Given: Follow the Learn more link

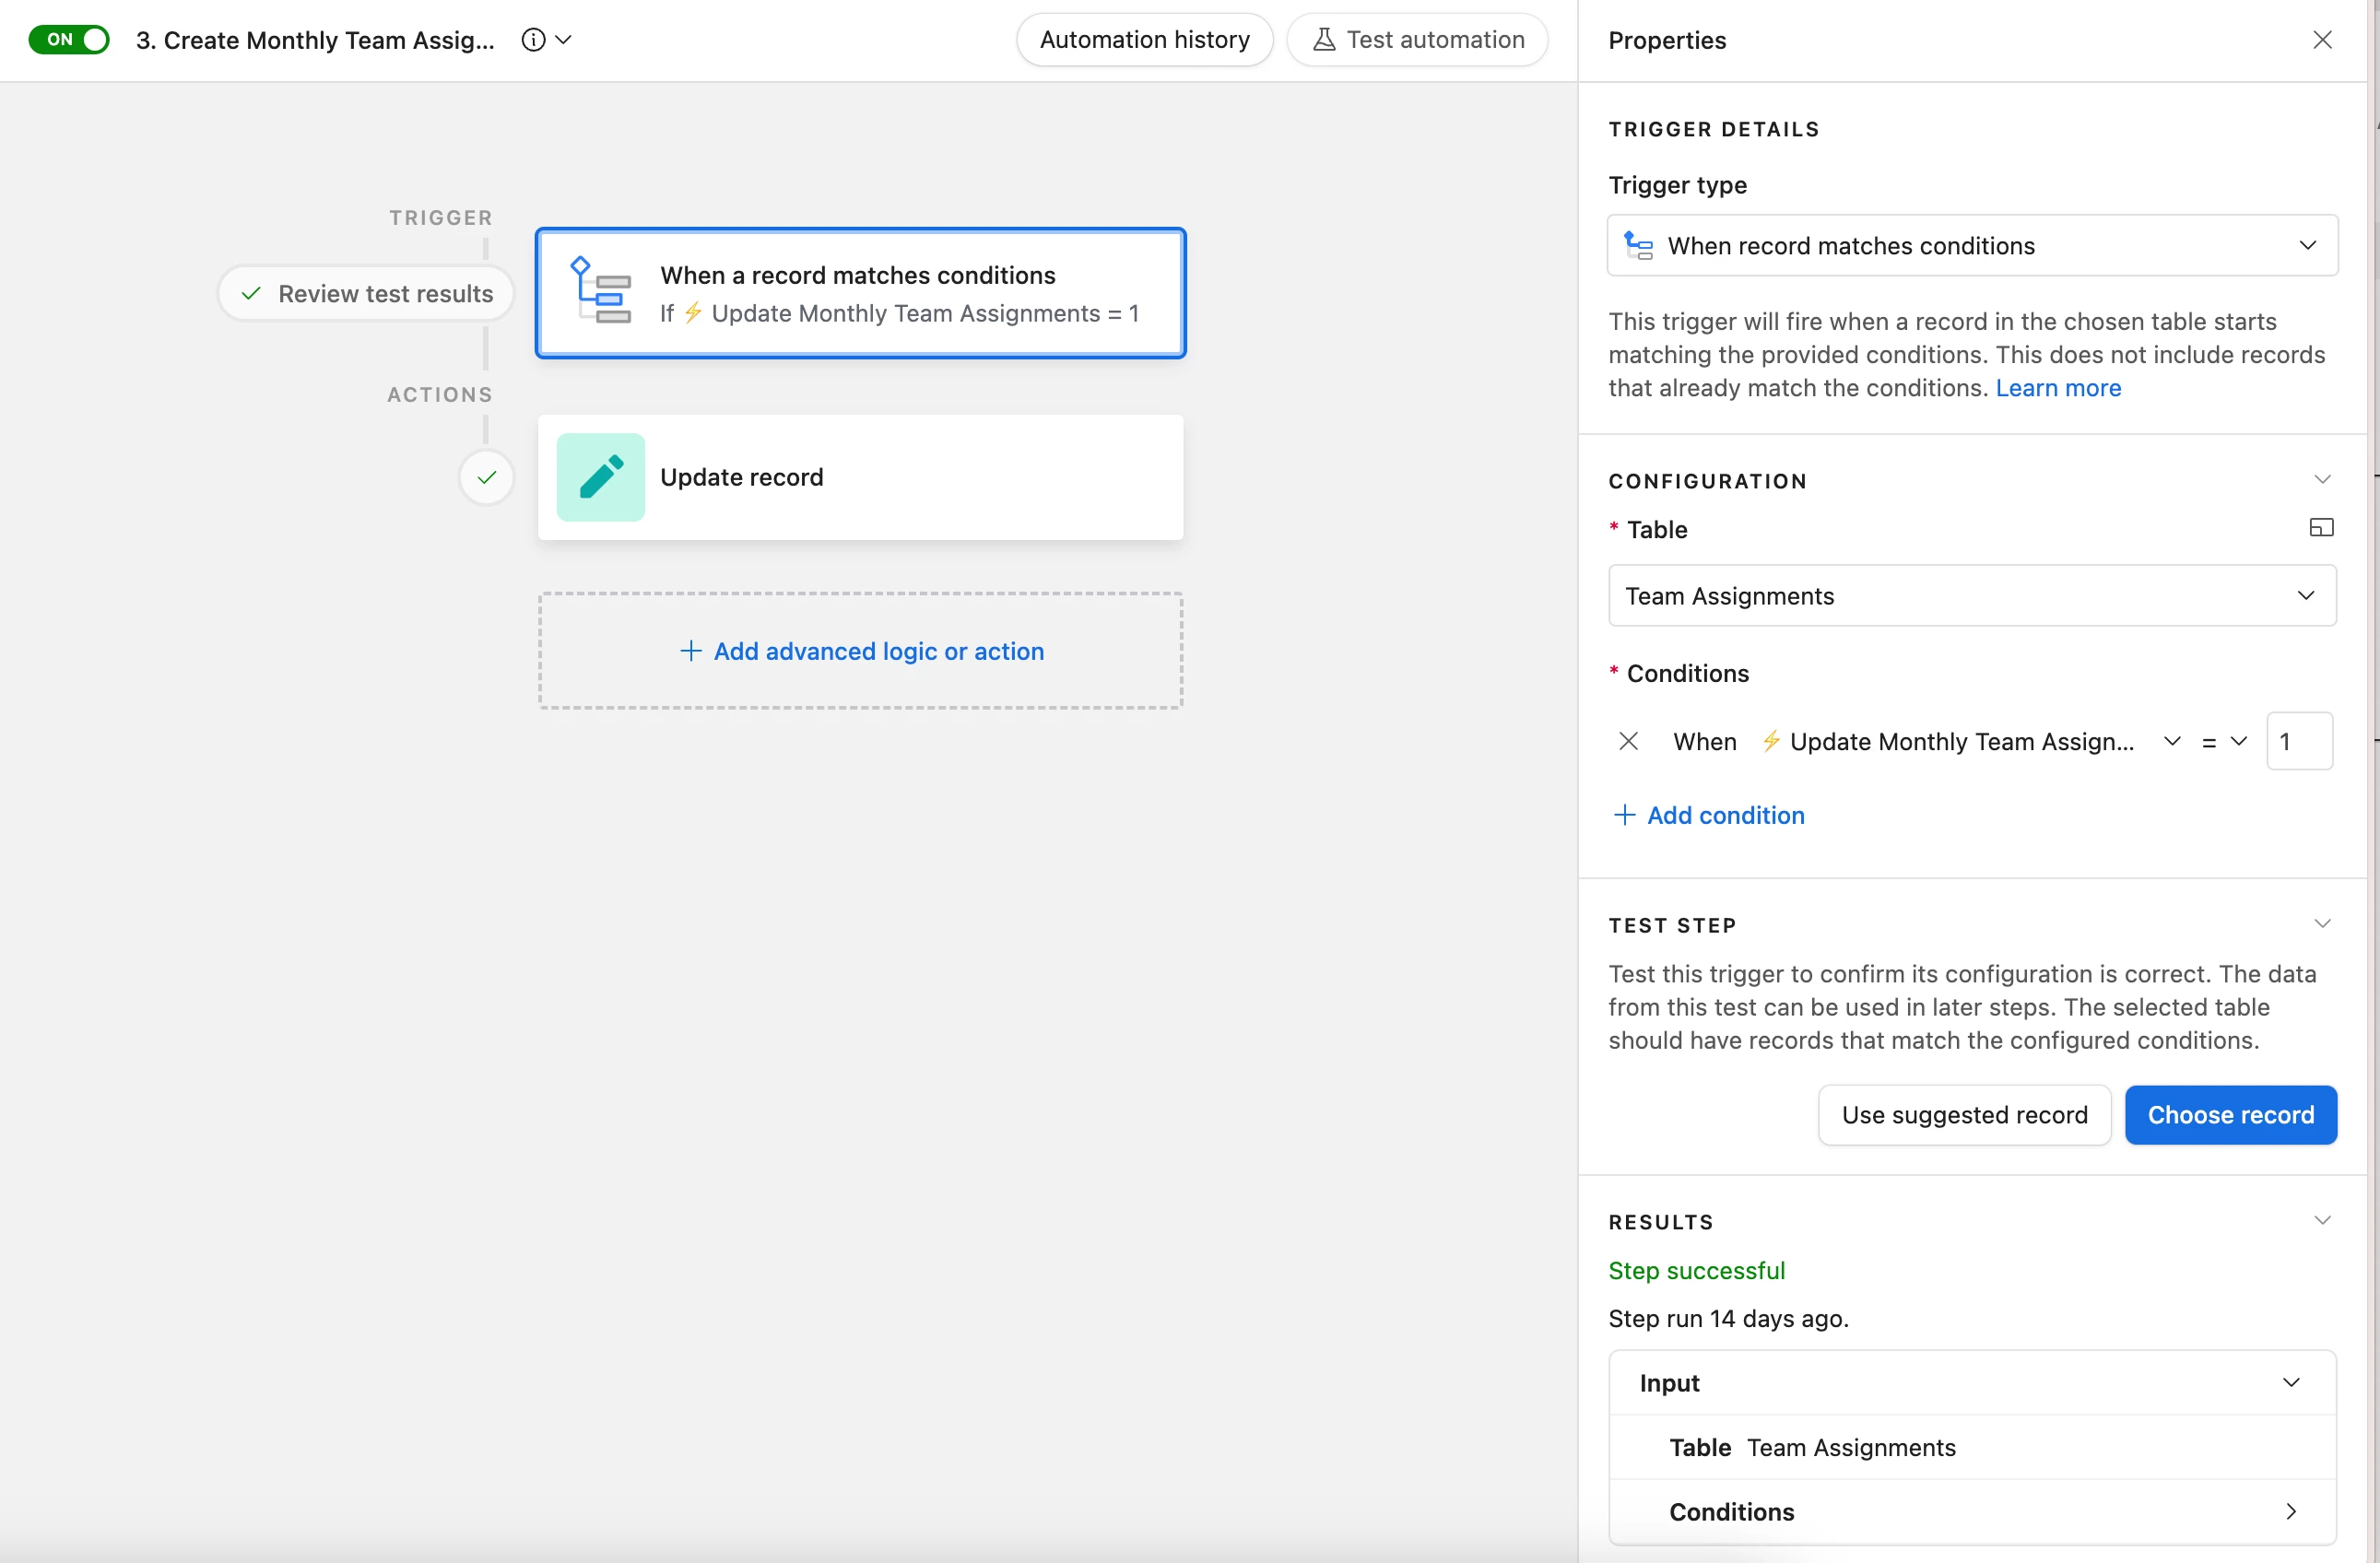Looking at the screenshot, I should (2058, 388).
